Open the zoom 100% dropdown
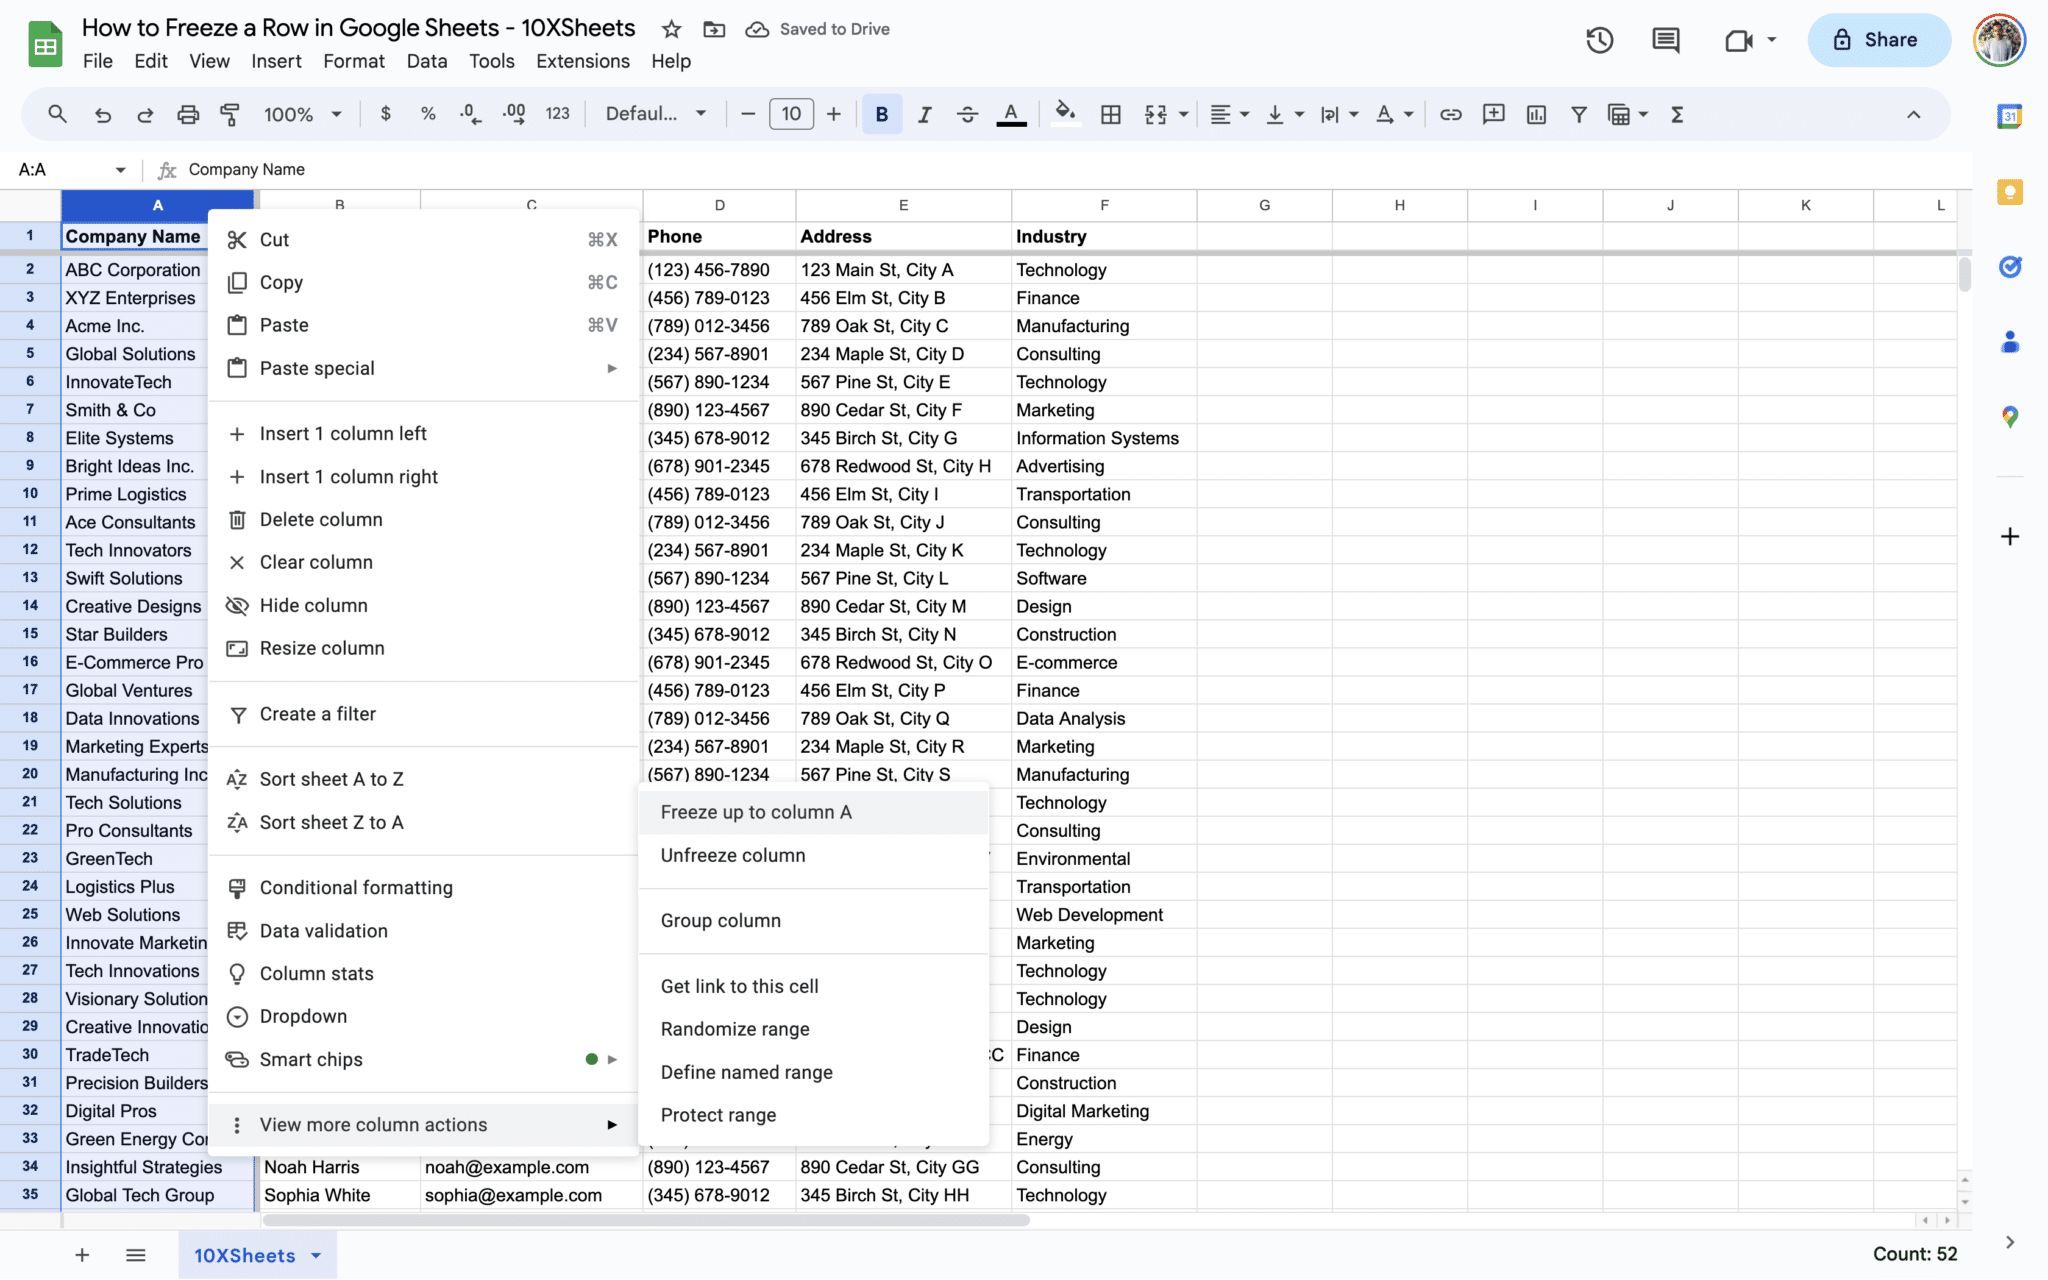This screenshot has width=2048, height=1280. [302, 115]
